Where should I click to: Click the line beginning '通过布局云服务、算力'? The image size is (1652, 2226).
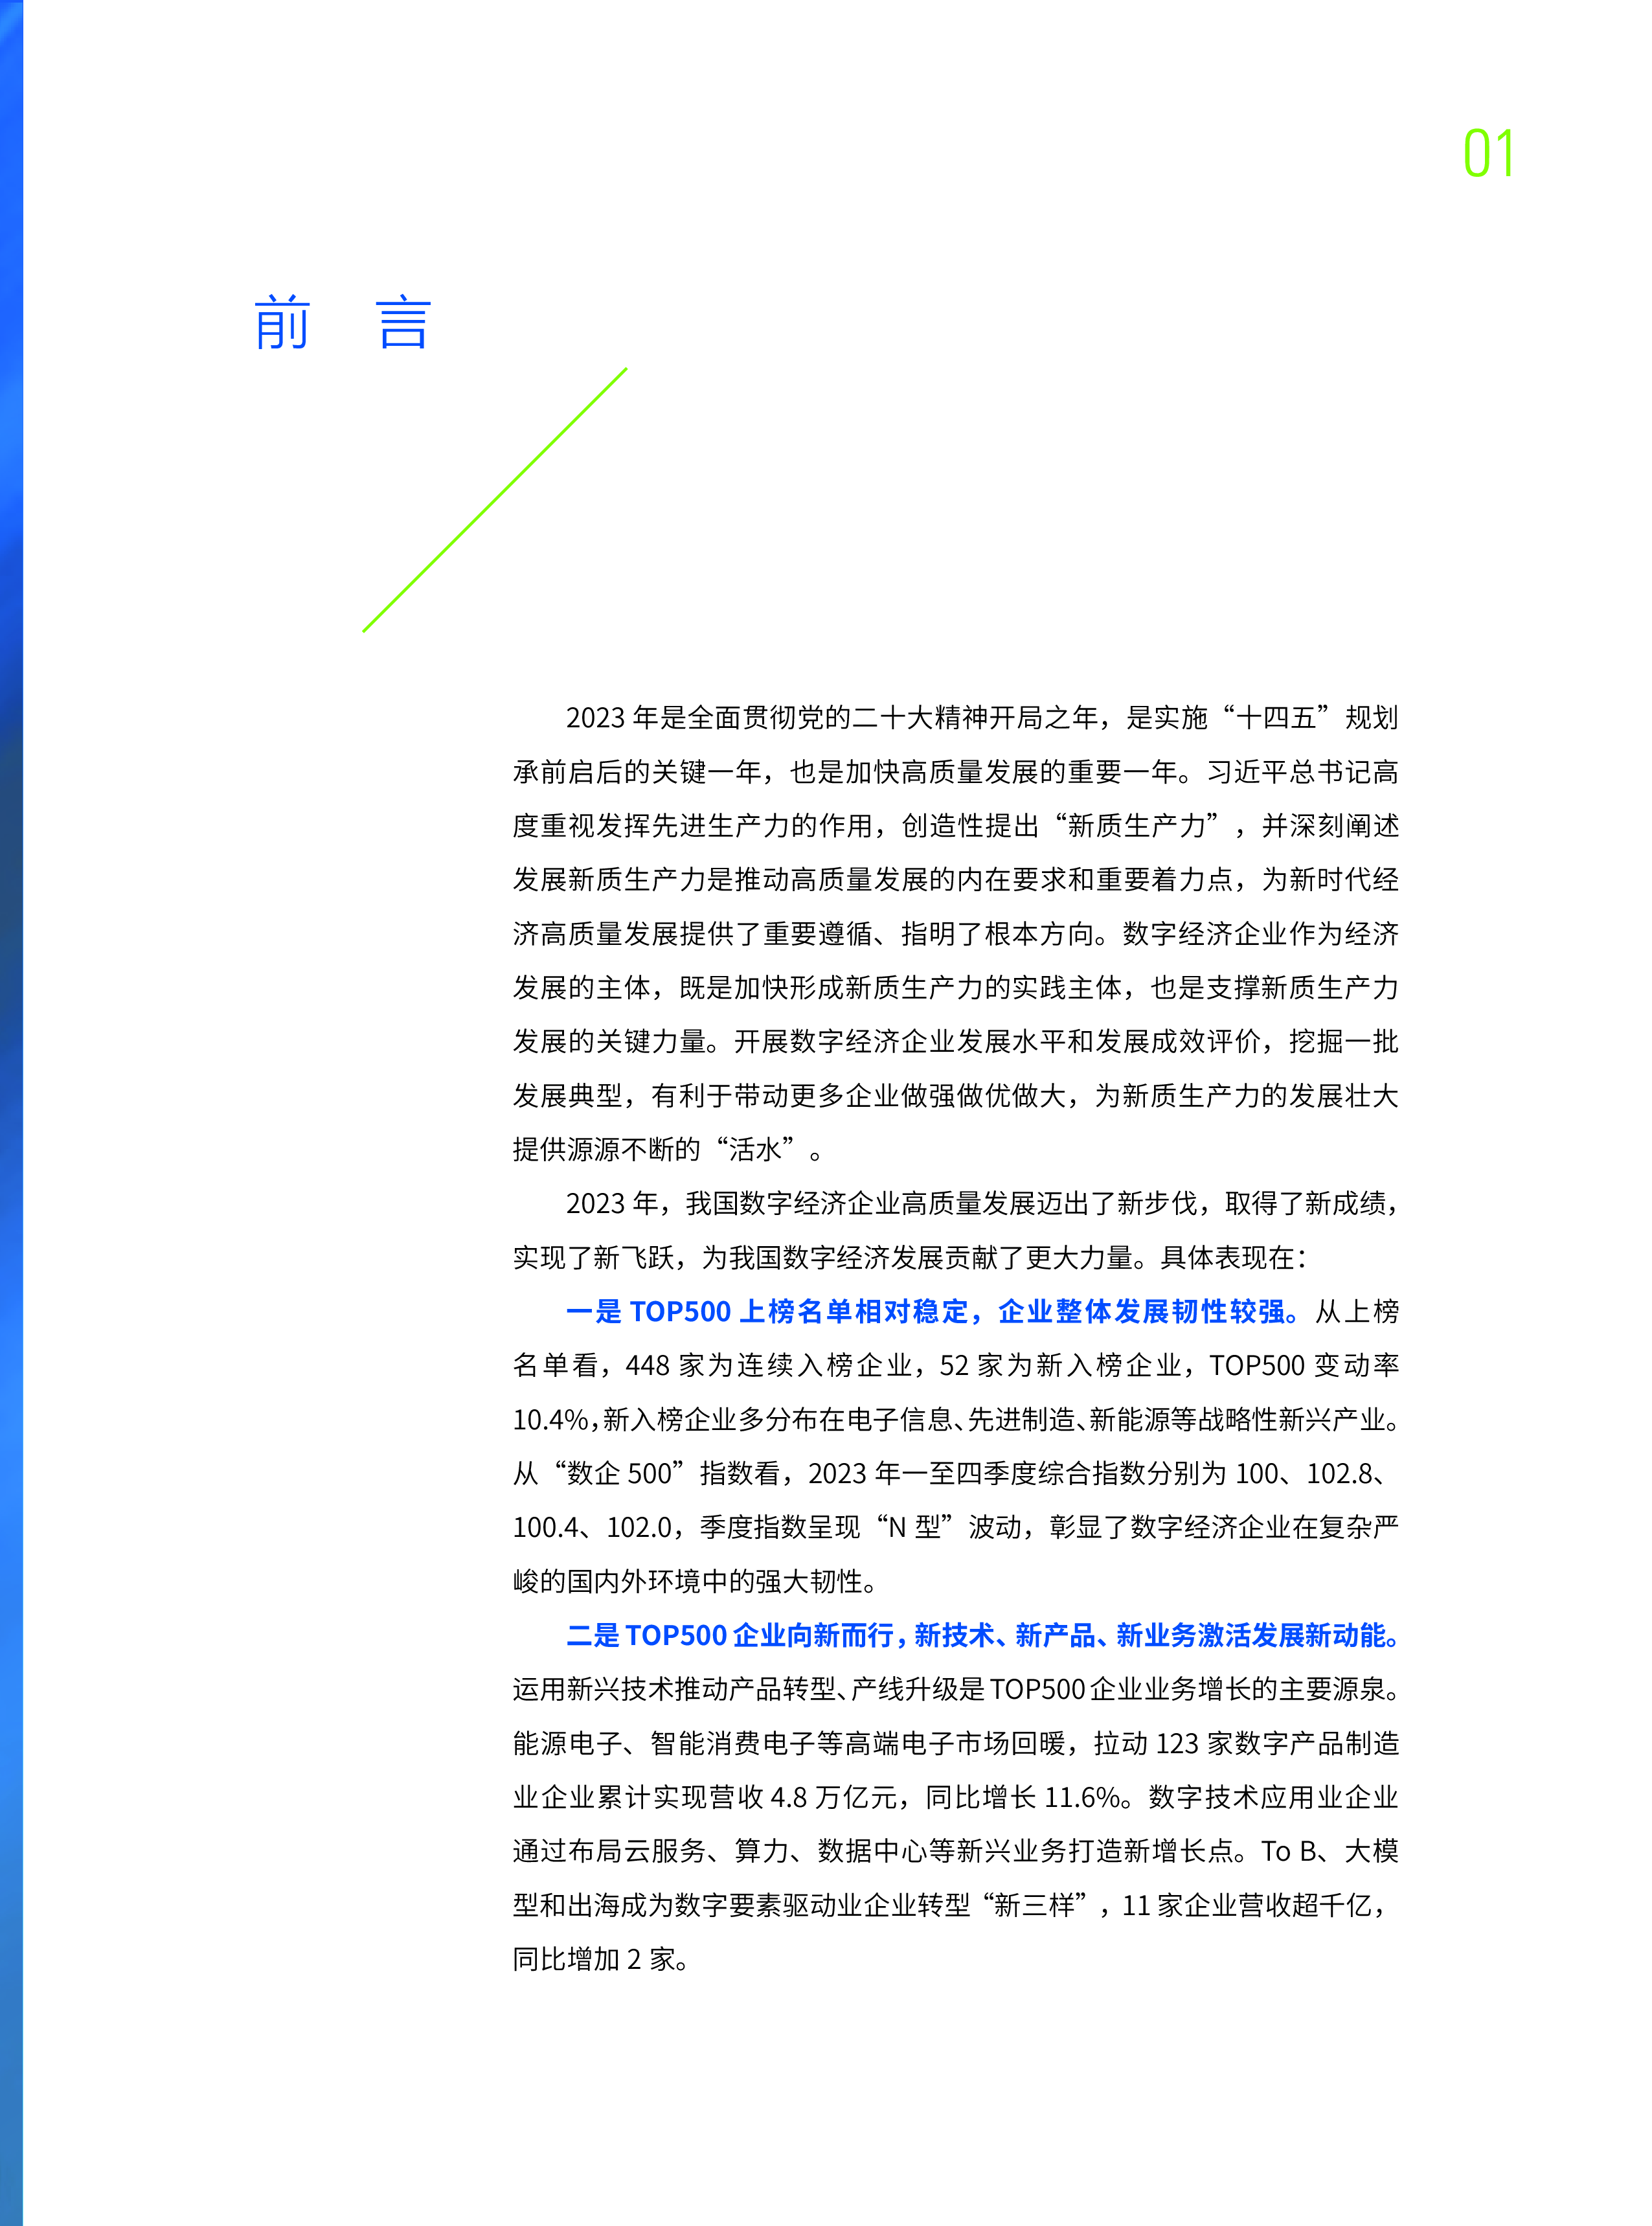[955, 1851]
